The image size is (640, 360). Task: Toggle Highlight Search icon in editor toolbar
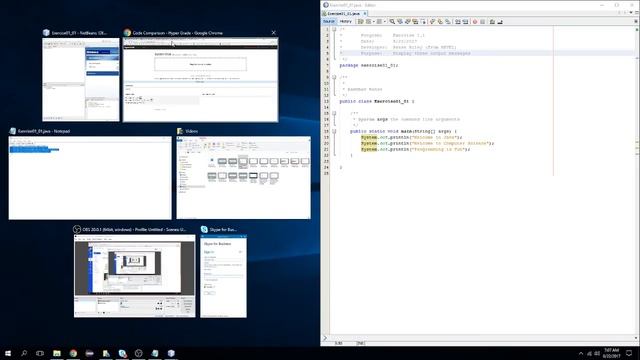click(x=416, y=22)
